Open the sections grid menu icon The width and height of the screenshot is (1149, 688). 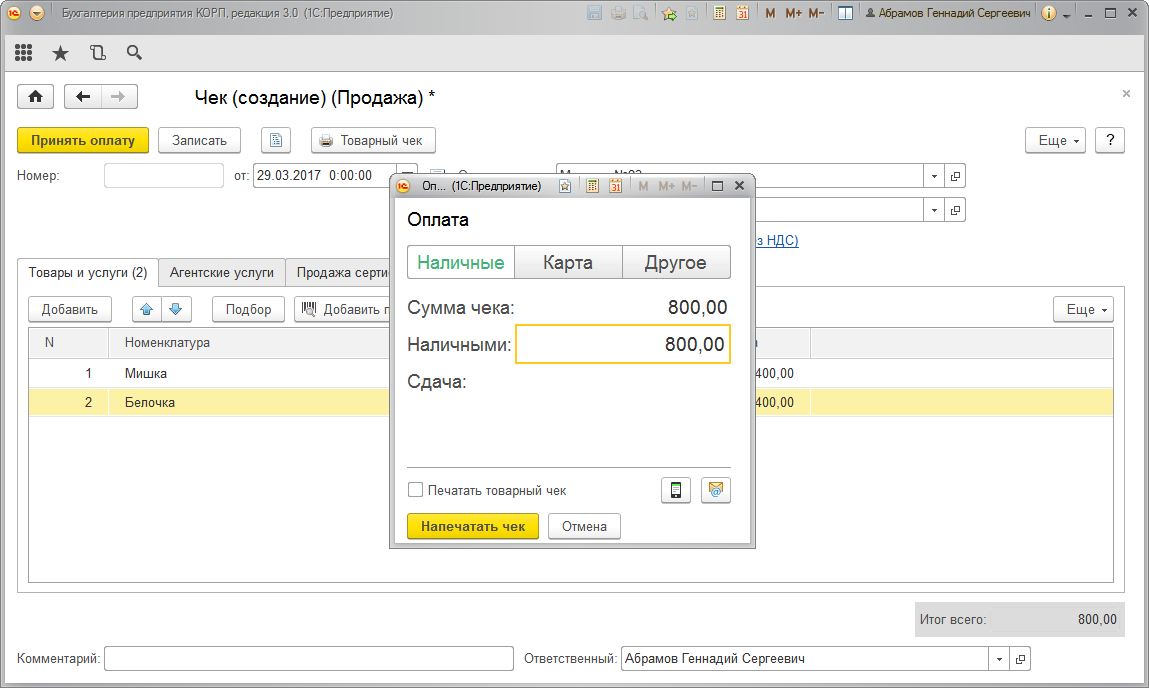[x=23, y=52]
